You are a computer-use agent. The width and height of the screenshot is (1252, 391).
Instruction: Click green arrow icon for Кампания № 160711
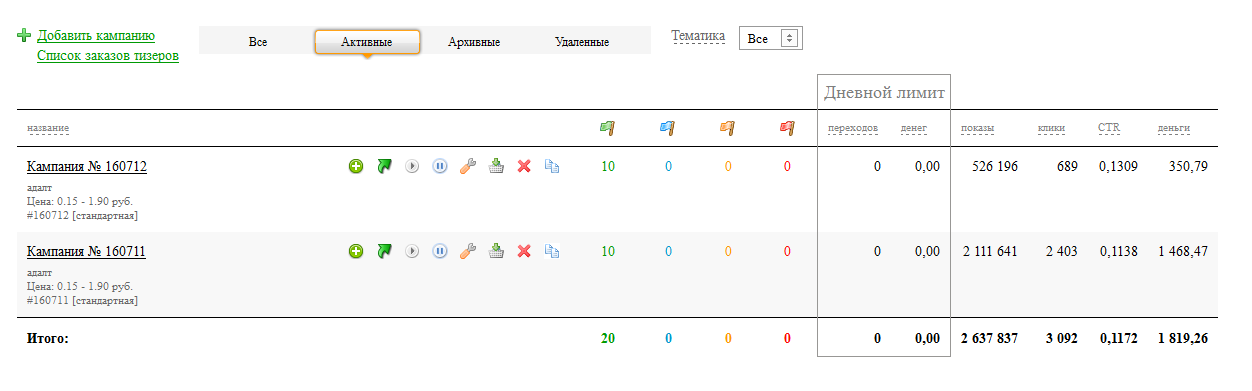[x=384, y=251]
